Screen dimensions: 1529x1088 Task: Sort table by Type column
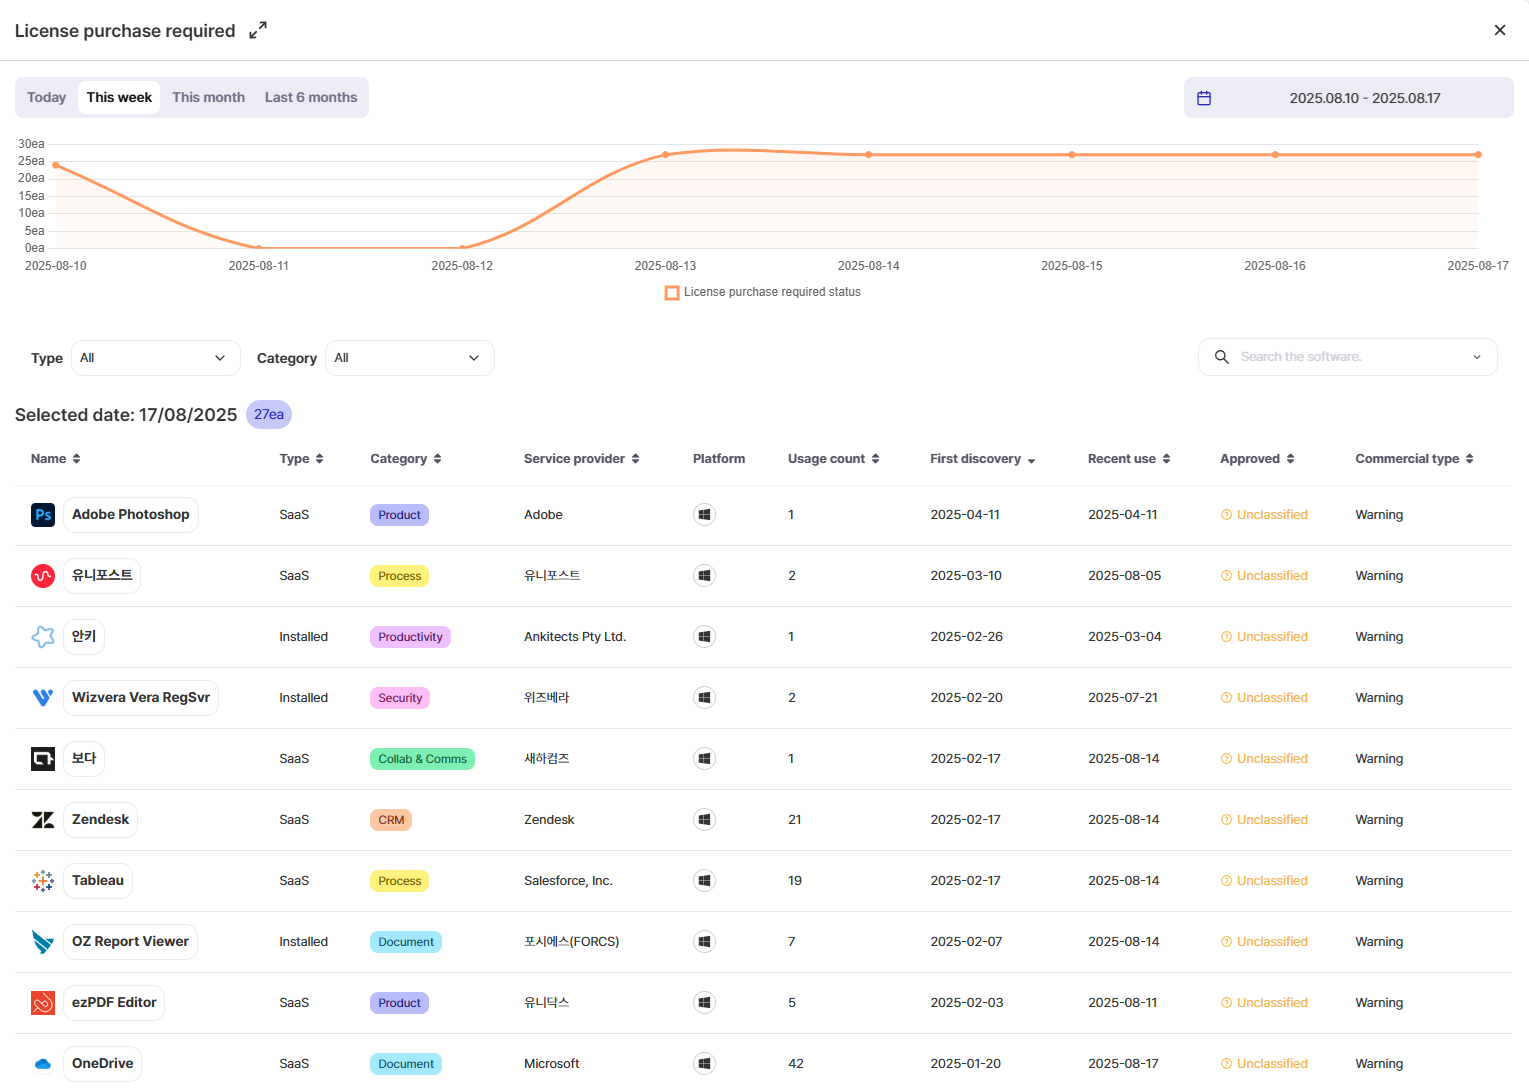pos(301,459)
